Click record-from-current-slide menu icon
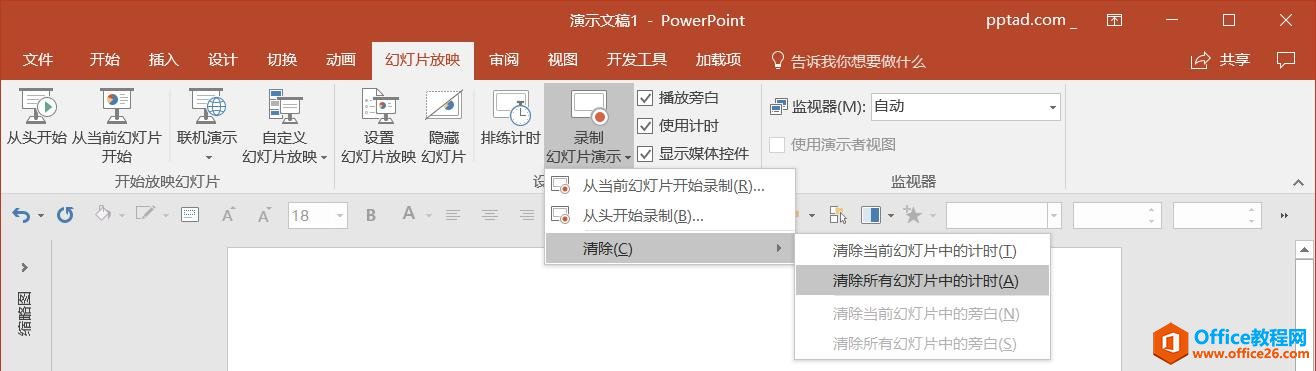 (x=560, y=185)
